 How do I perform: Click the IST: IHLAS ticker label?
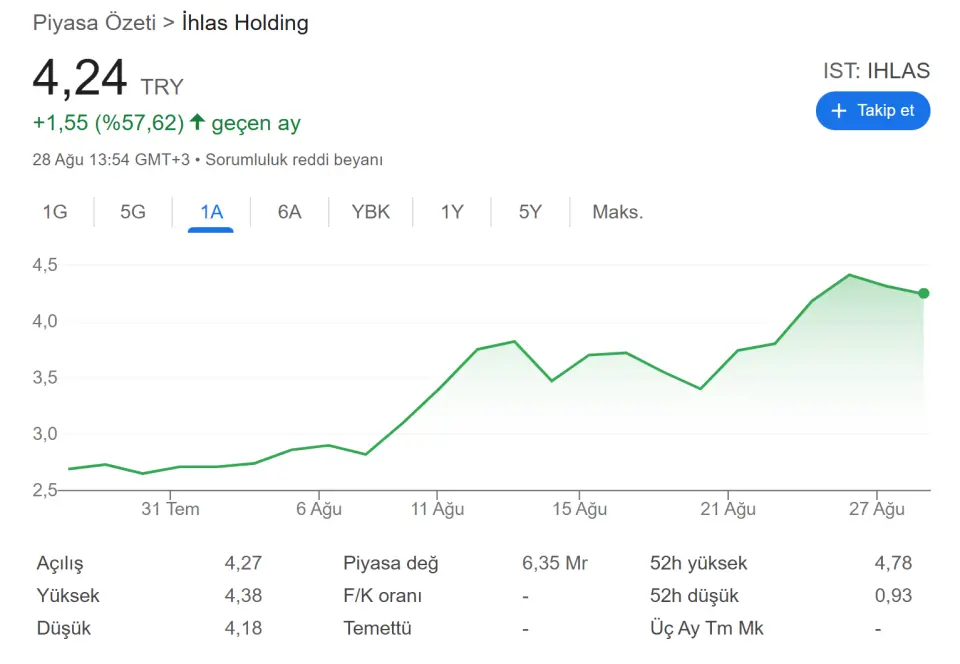click(x=876, y=71)
